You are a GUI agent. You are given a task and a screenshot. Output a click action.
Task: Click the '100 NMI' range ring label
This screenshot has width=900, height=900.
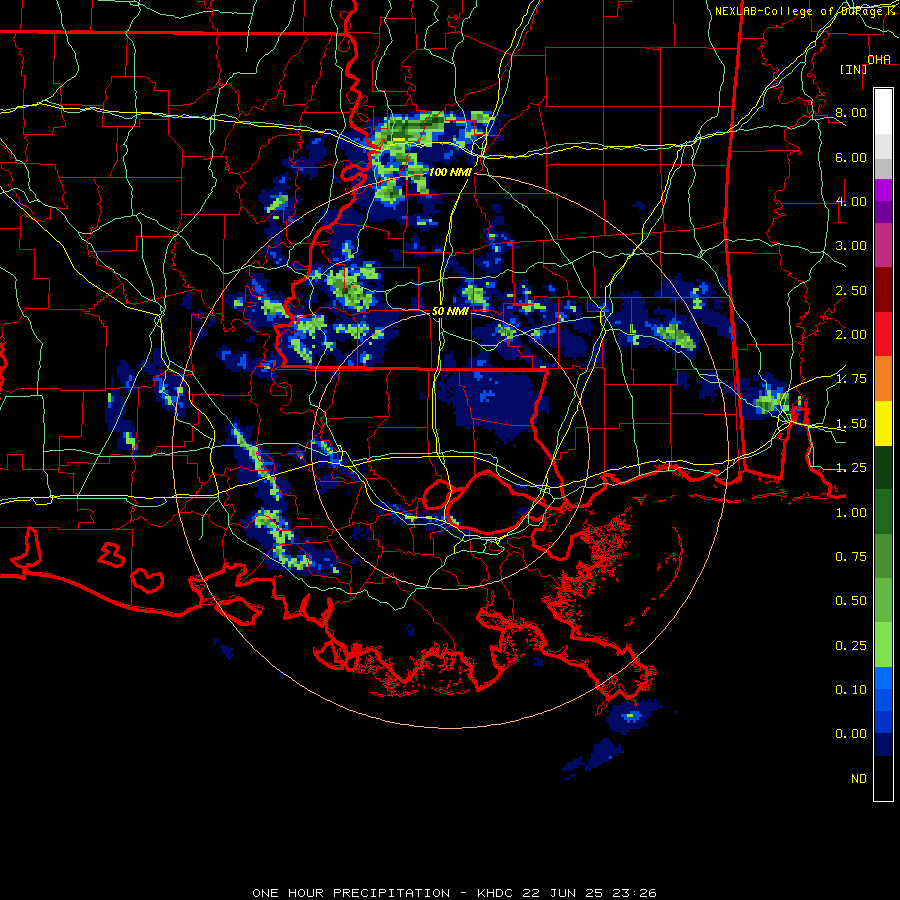click(450, 172)
